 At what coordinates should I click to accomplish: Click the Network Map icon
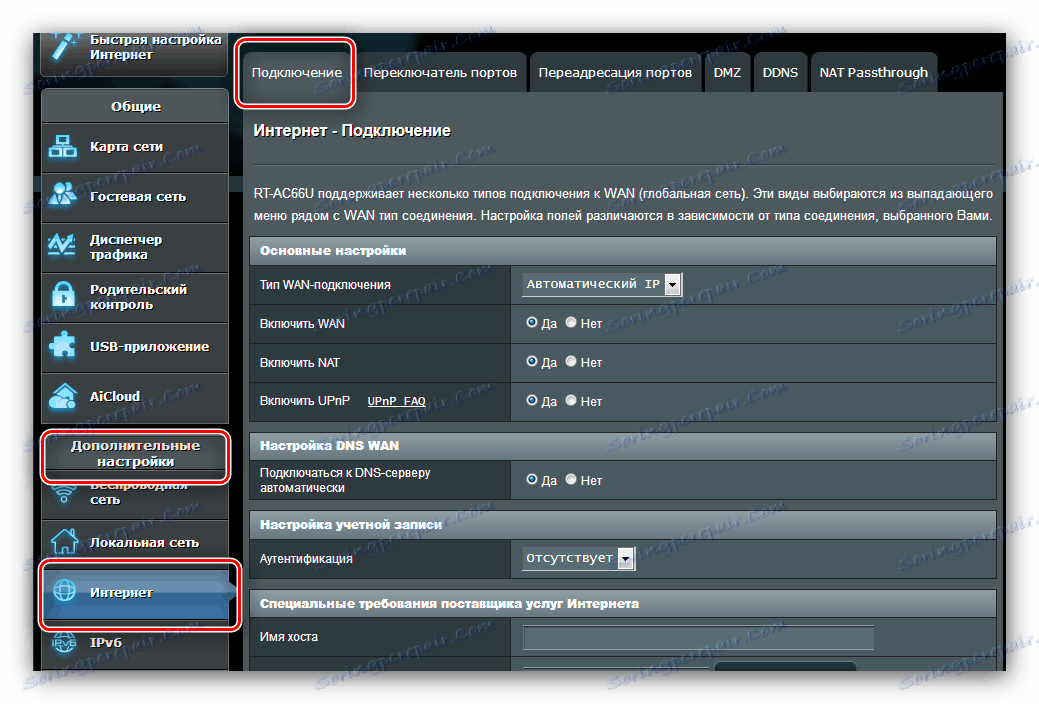(x=62, y=147)
